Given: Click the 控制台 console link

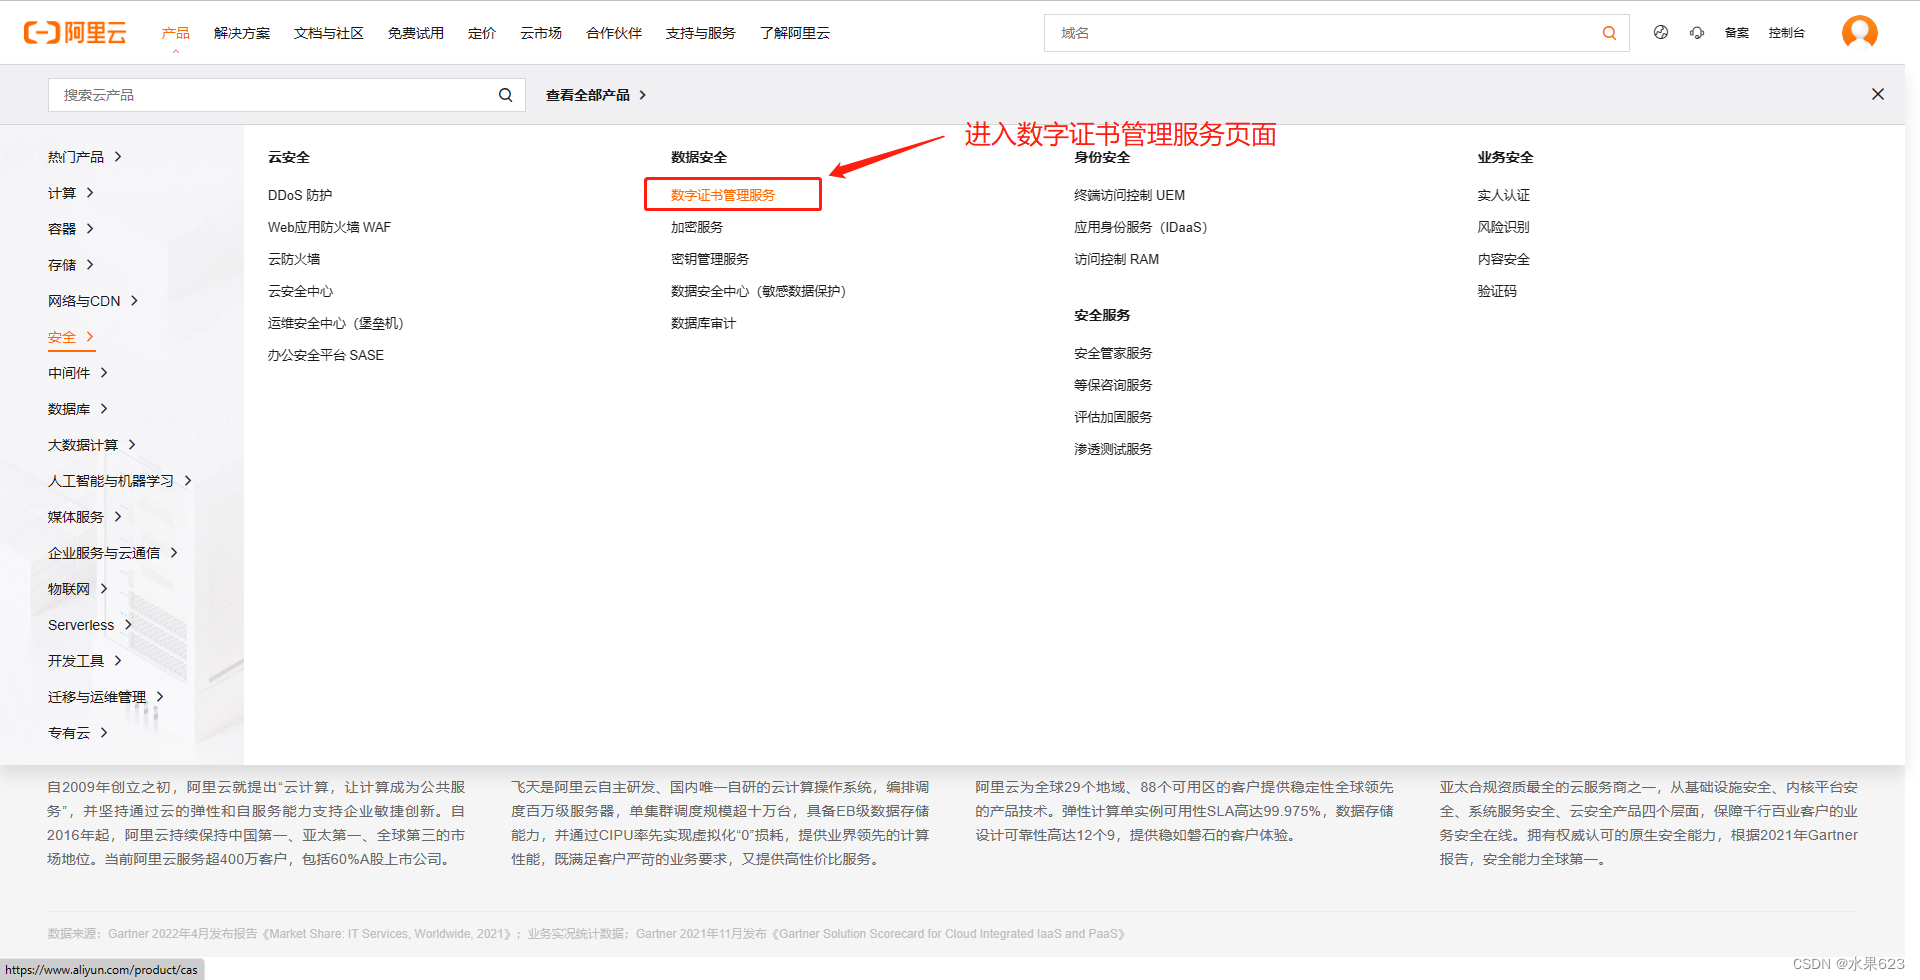Looking at the screenshot, I should coord(1788,32).
